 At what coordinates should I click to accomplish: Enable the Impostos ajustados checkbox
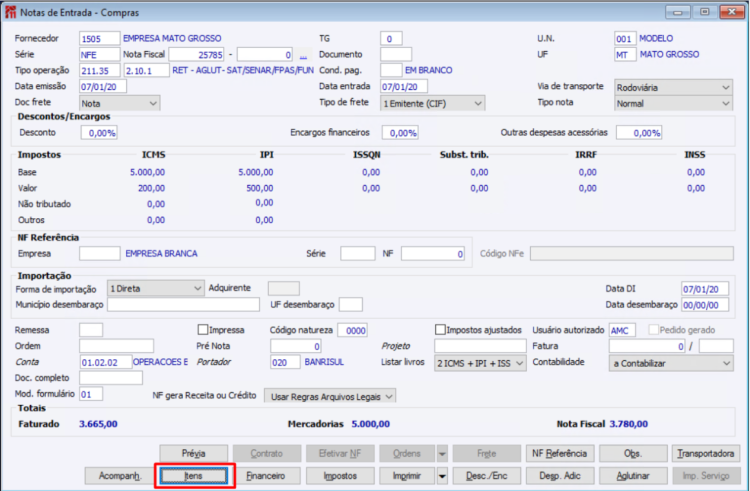(x=441, y=330)
